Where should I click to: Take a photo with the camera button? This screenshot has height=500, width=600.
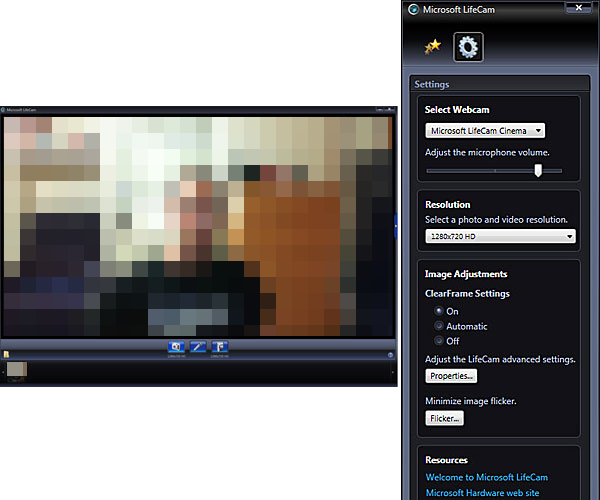176,347
